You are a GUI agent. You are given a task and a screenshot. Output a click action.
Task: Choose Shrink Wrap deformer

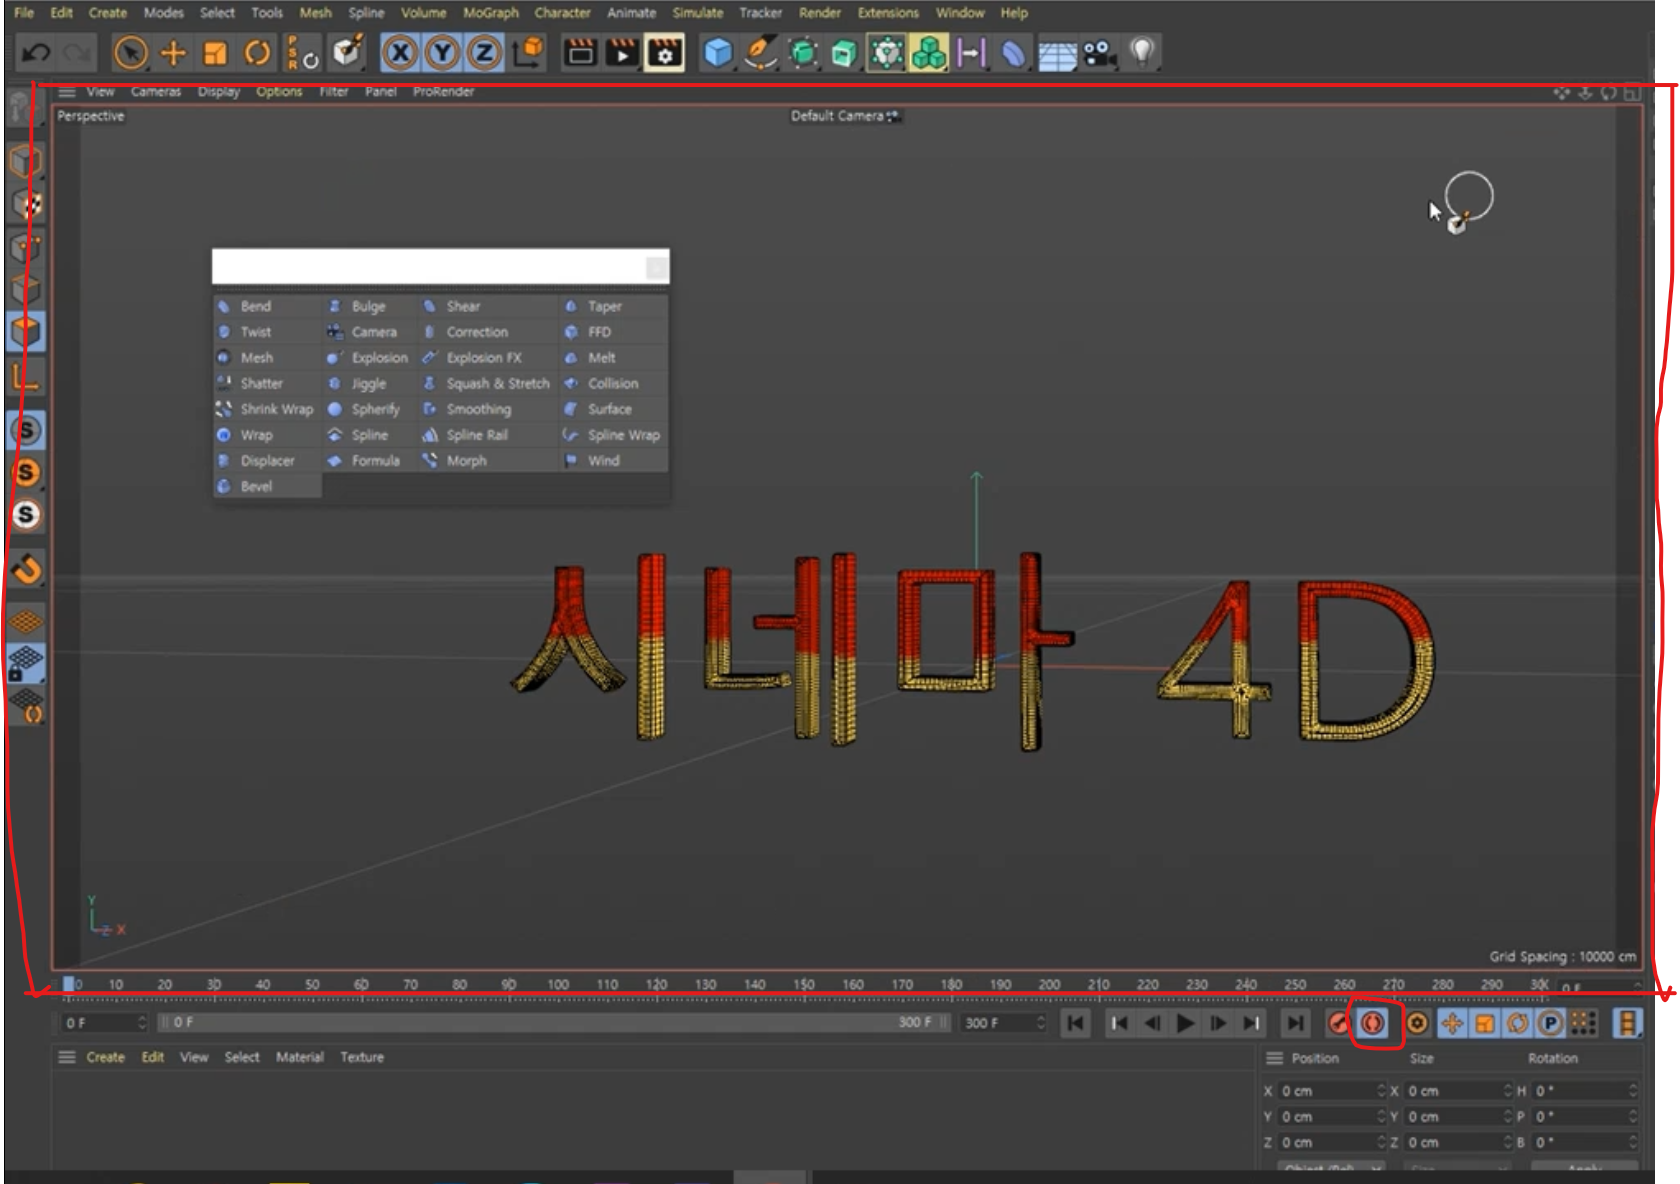pos(267,409)
